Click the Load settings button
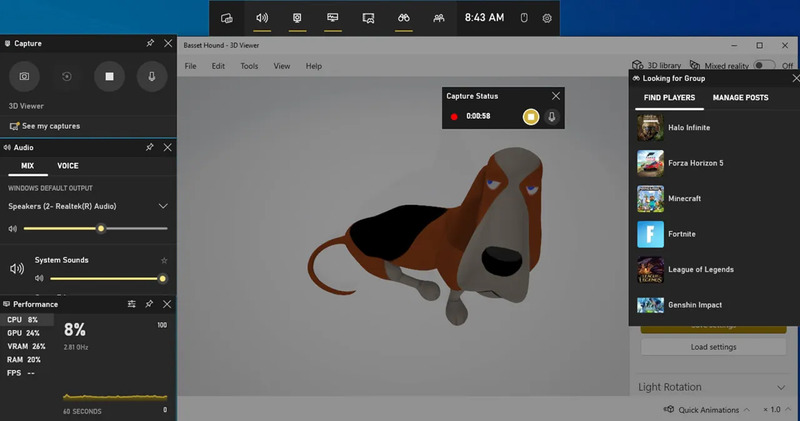The height and width of the screenshot is (421, 800). (x=714, y=347)
